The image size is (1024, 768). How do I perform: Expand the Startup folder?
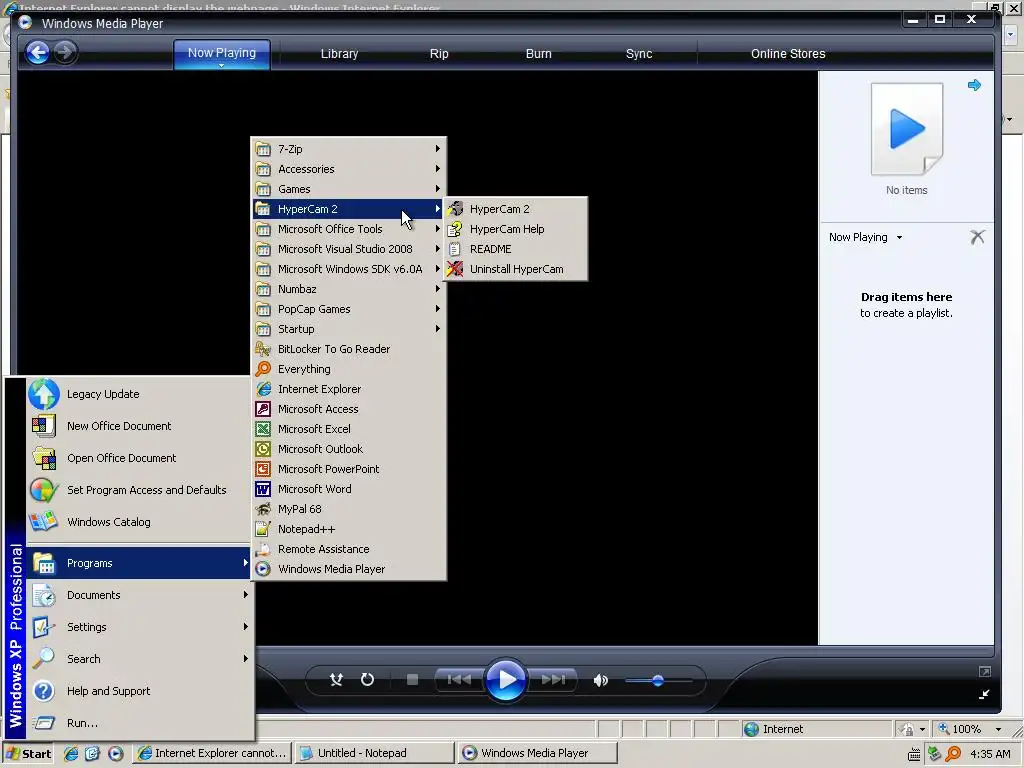tap(349, 329)
